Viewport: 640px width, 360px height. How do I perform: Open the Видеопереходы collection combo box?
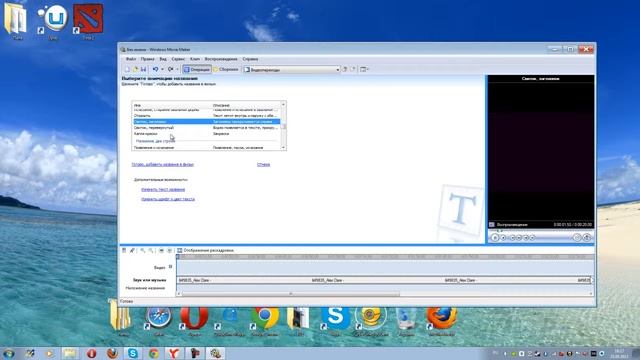point(291,70)
